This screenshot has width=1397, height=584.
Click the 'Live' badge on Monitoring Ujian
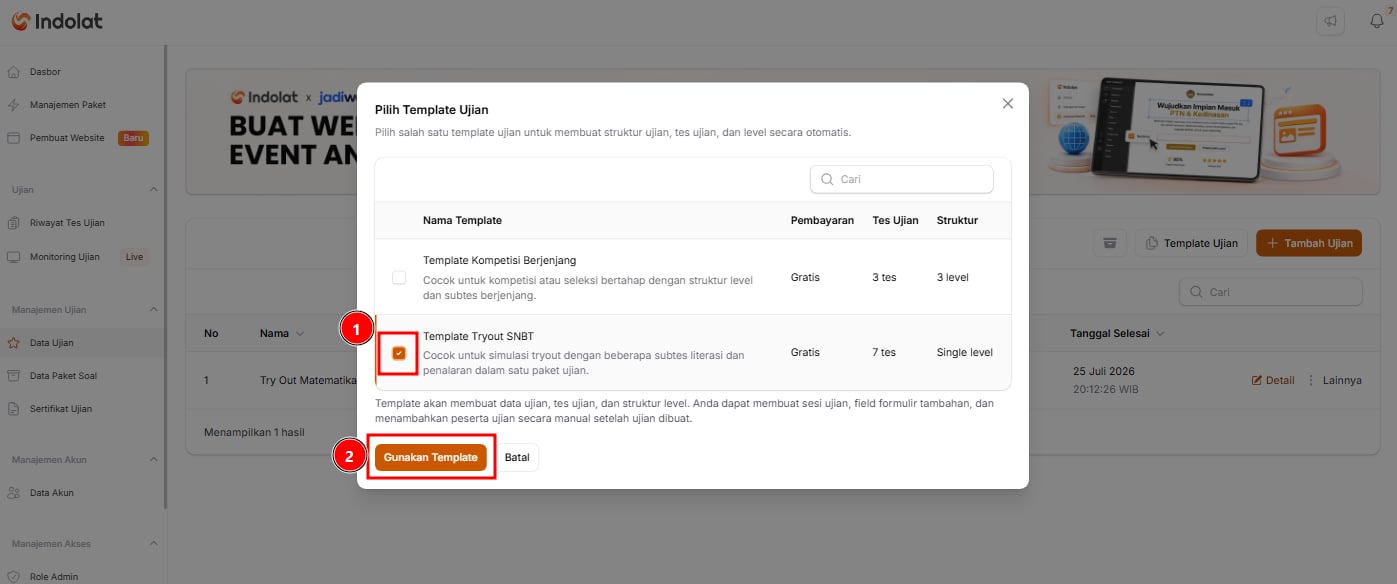134,257
